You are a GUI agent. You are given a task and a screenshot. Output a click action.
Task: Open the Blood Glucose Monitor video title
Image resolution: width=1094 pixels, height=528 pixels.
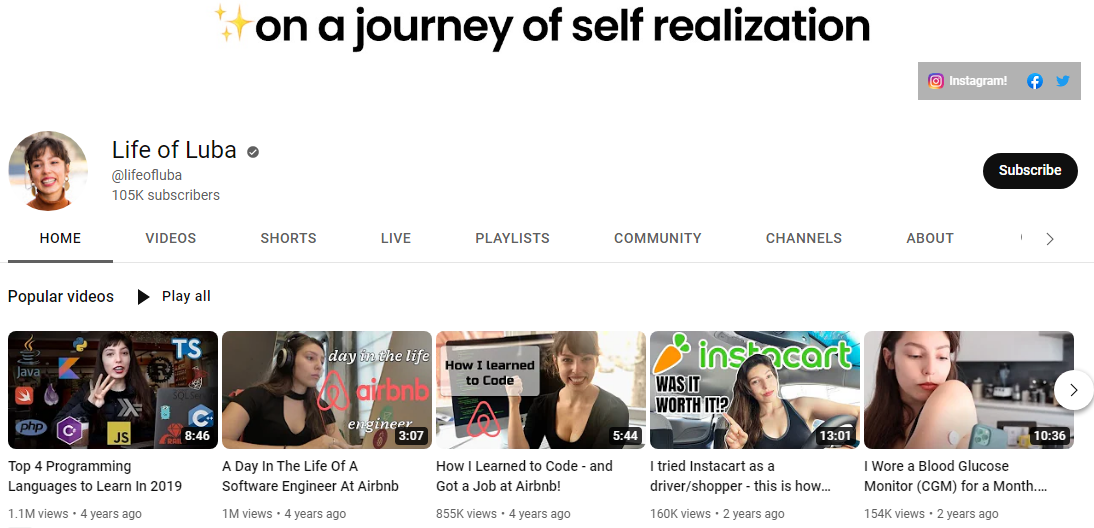[955, 476]
